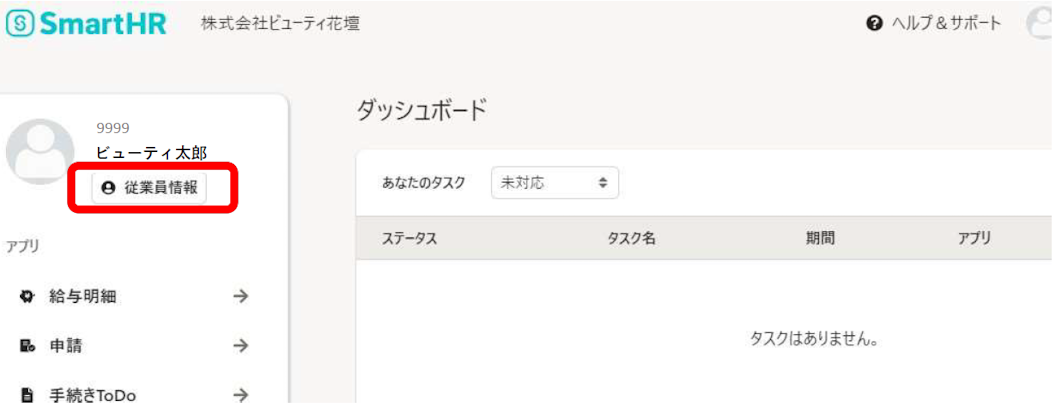1056x414 pixels.
Task: Click the 手続きToDo file icon
Action: pyautogui.click(x=28, y=395)
